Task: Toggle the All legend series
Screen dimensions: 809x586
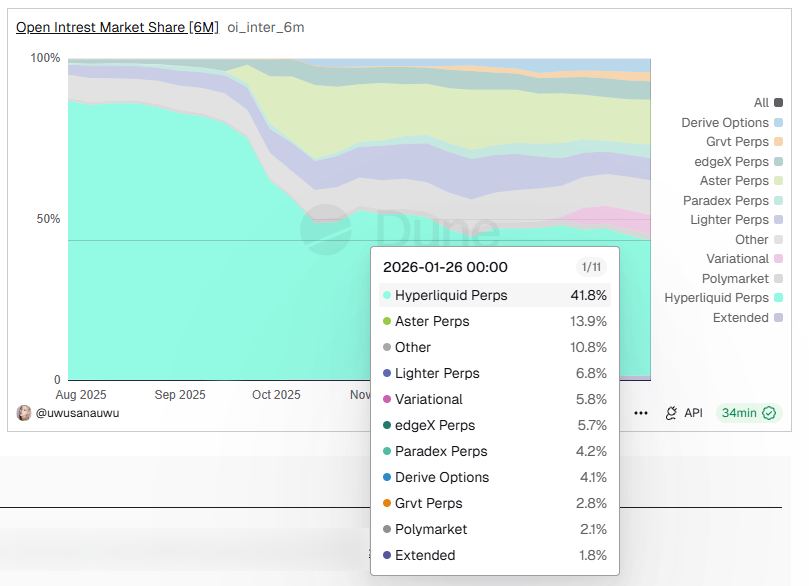Action: point(768,103)
